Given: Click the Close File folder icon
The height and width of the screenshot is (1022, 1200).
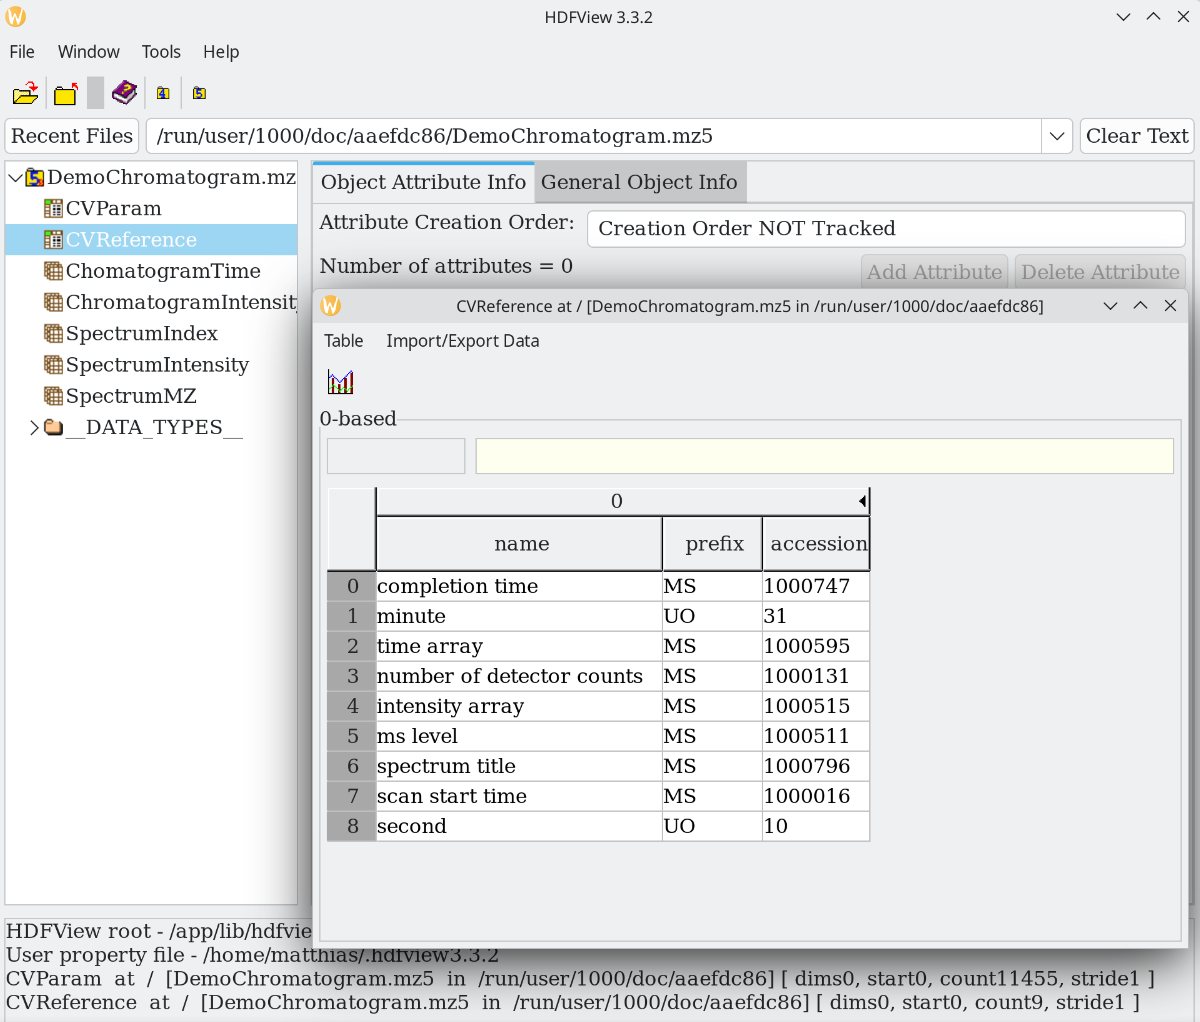Looking at the screenshot, I should (66, 93).
